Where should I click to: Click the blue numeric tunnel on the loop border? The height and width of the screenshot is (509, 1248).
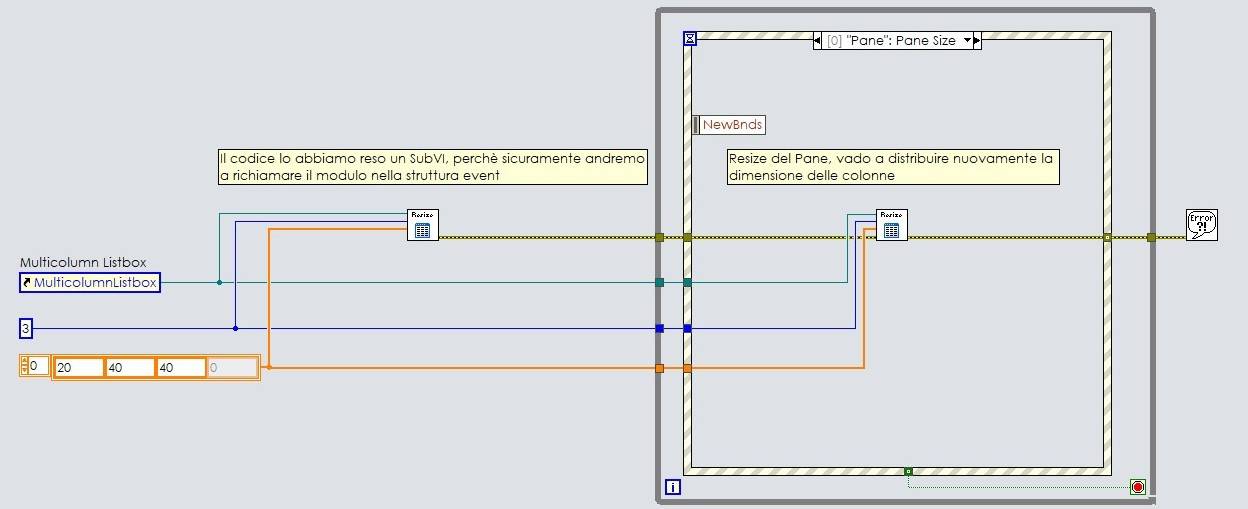point(659,328)
